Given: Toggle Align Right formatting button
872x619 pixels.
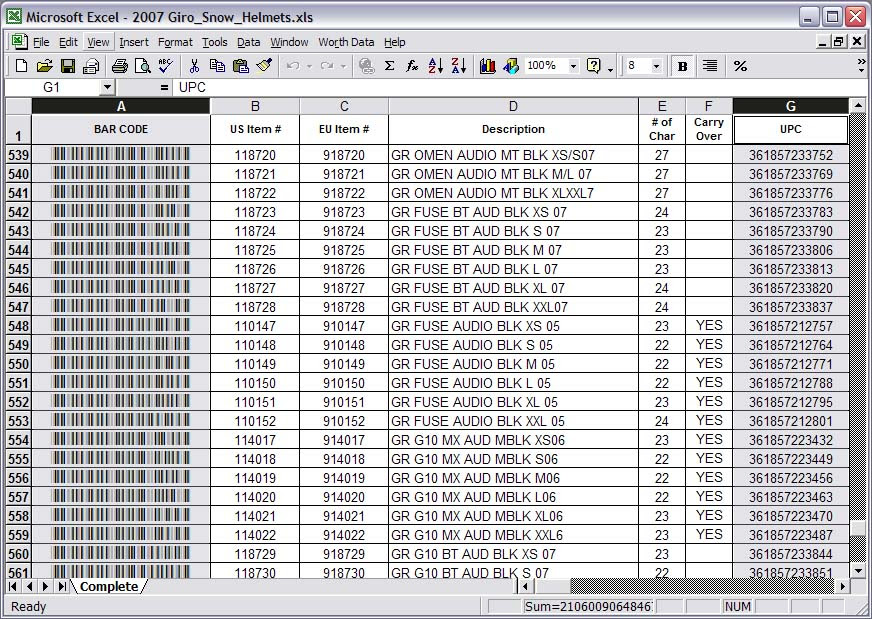Looking at the screenshot, I should (x=710, y=66).
